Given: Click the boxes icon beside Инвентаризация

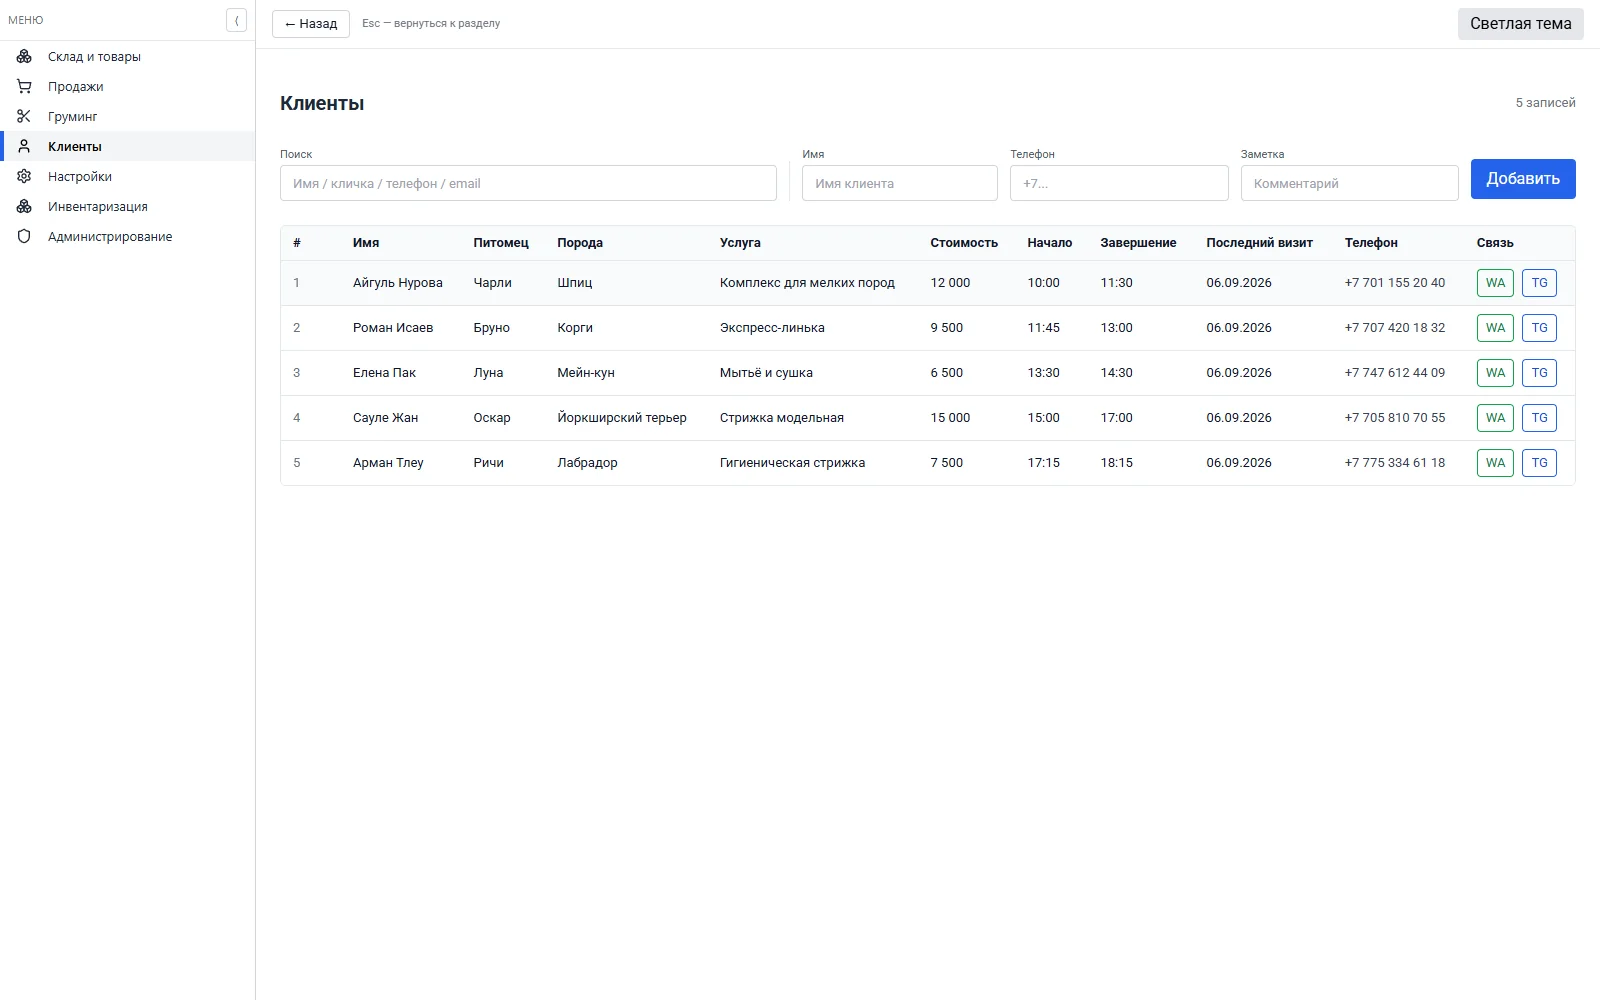Looking at the screenshot, I should click(24, 206).
